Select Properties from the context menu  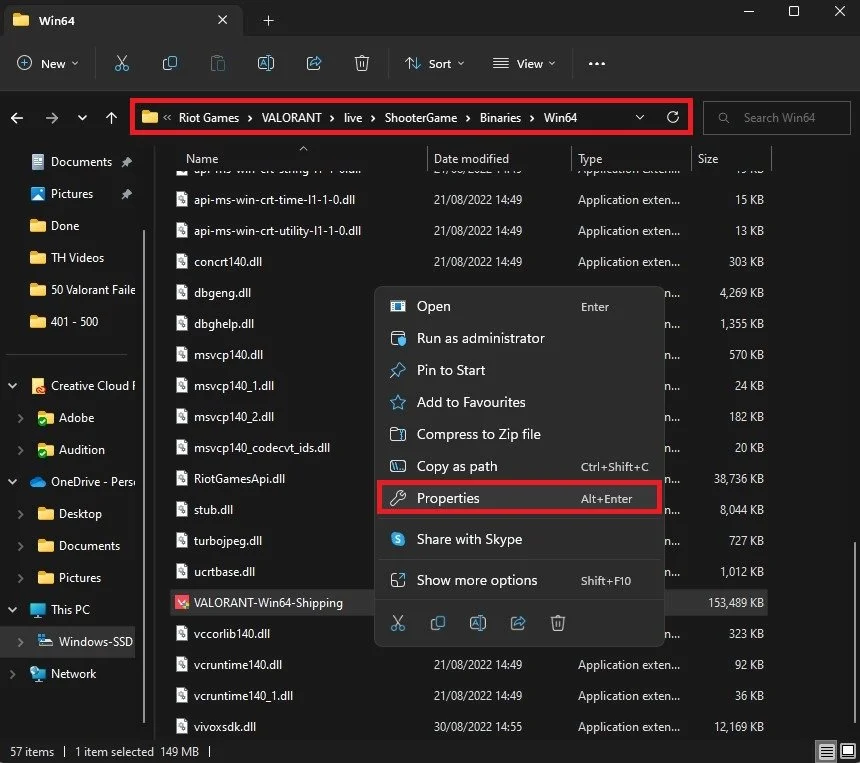coord(448,498)
